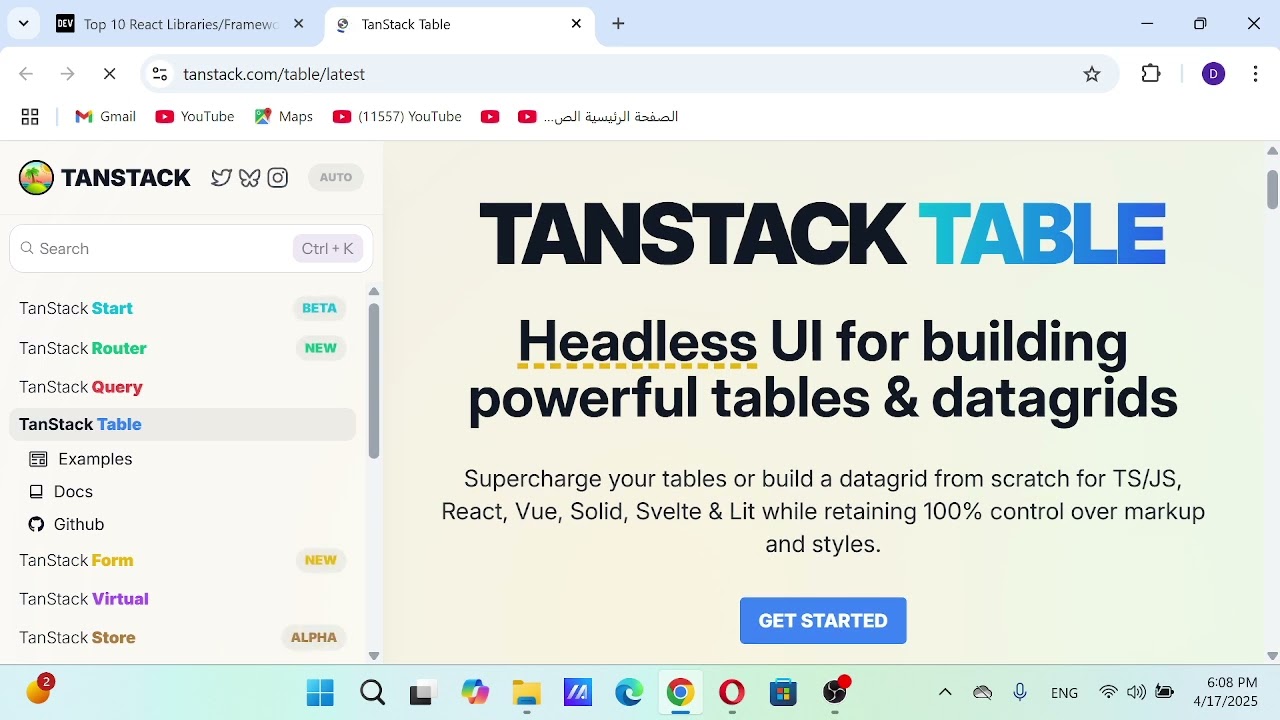The width and height of the screenshot is (1280, 720).
Task: Open Microsoft Store from taskbar
Action: 783,692
